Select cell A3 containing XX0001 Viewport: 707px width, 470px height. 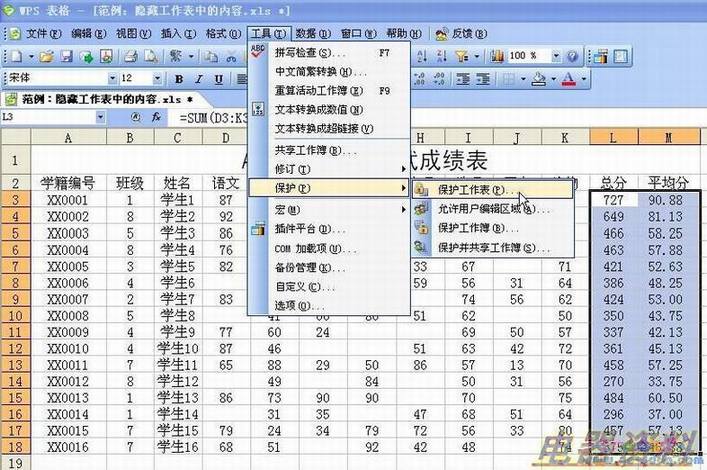(67, 200)
